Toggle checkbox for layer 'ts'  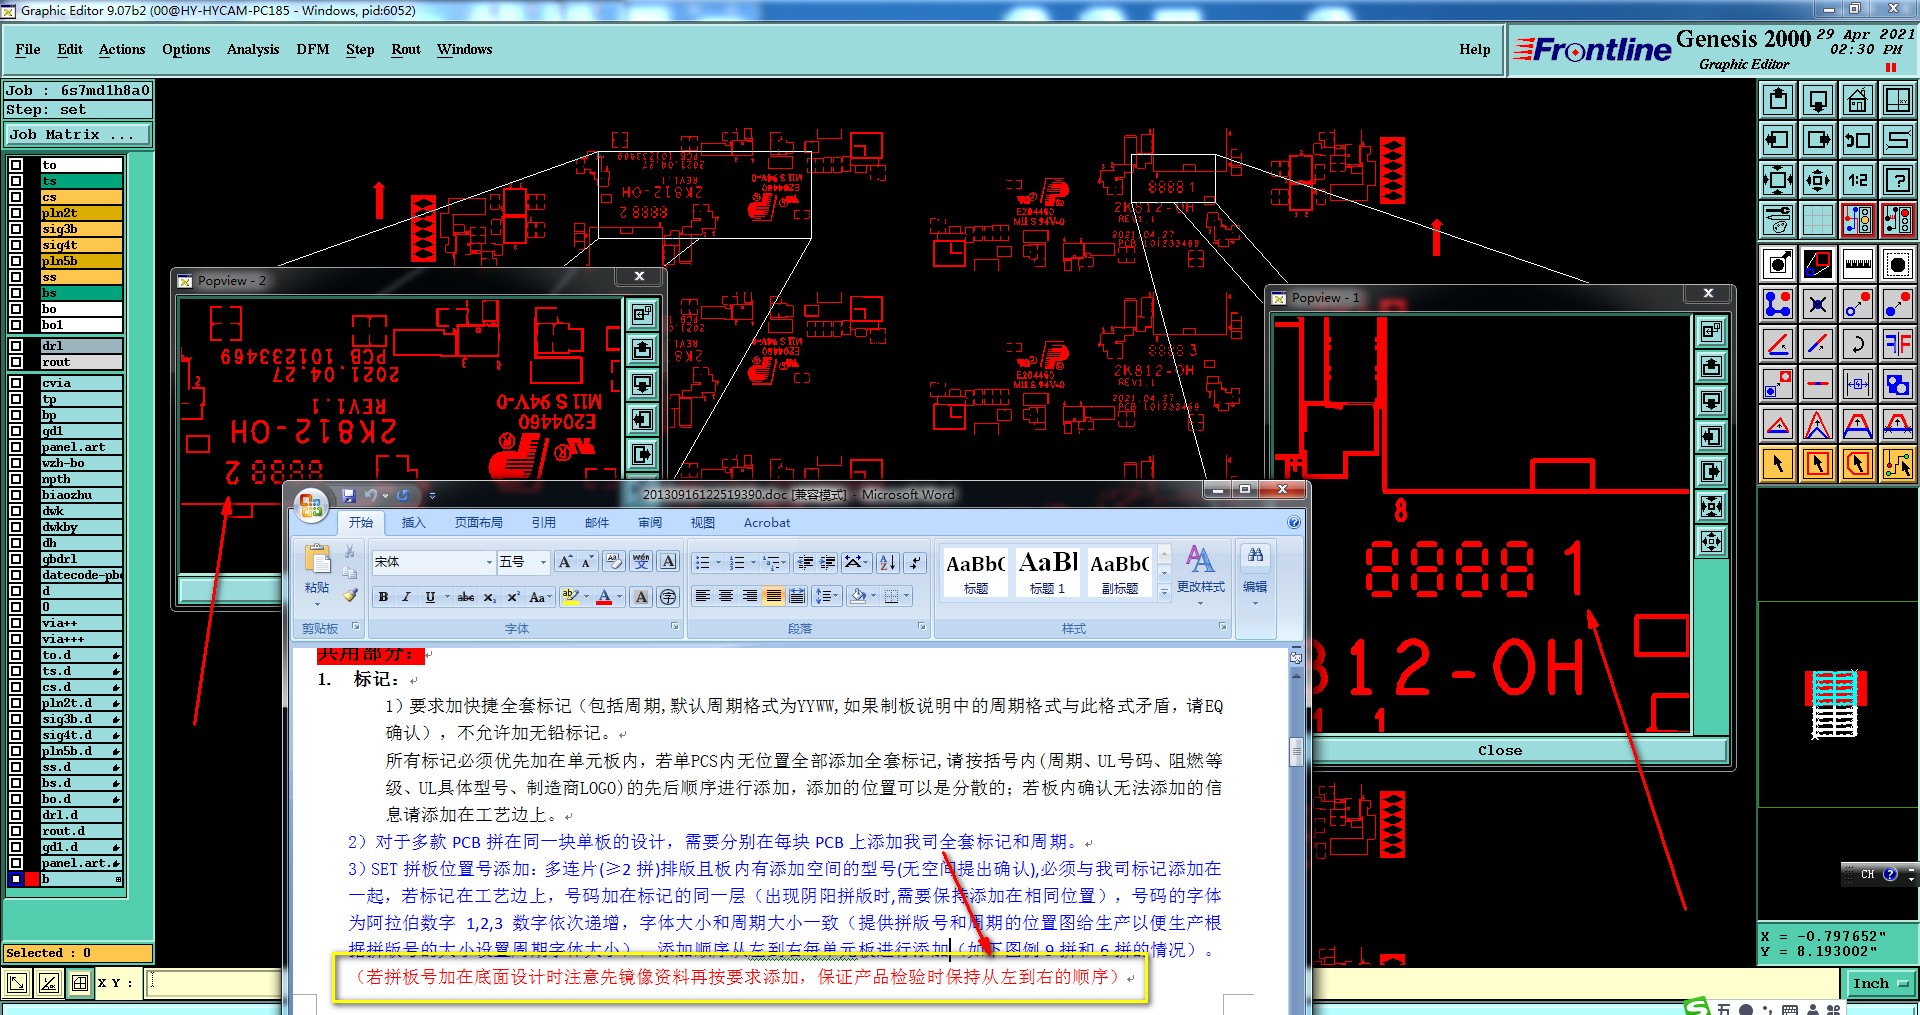click(x=16, y=181)
